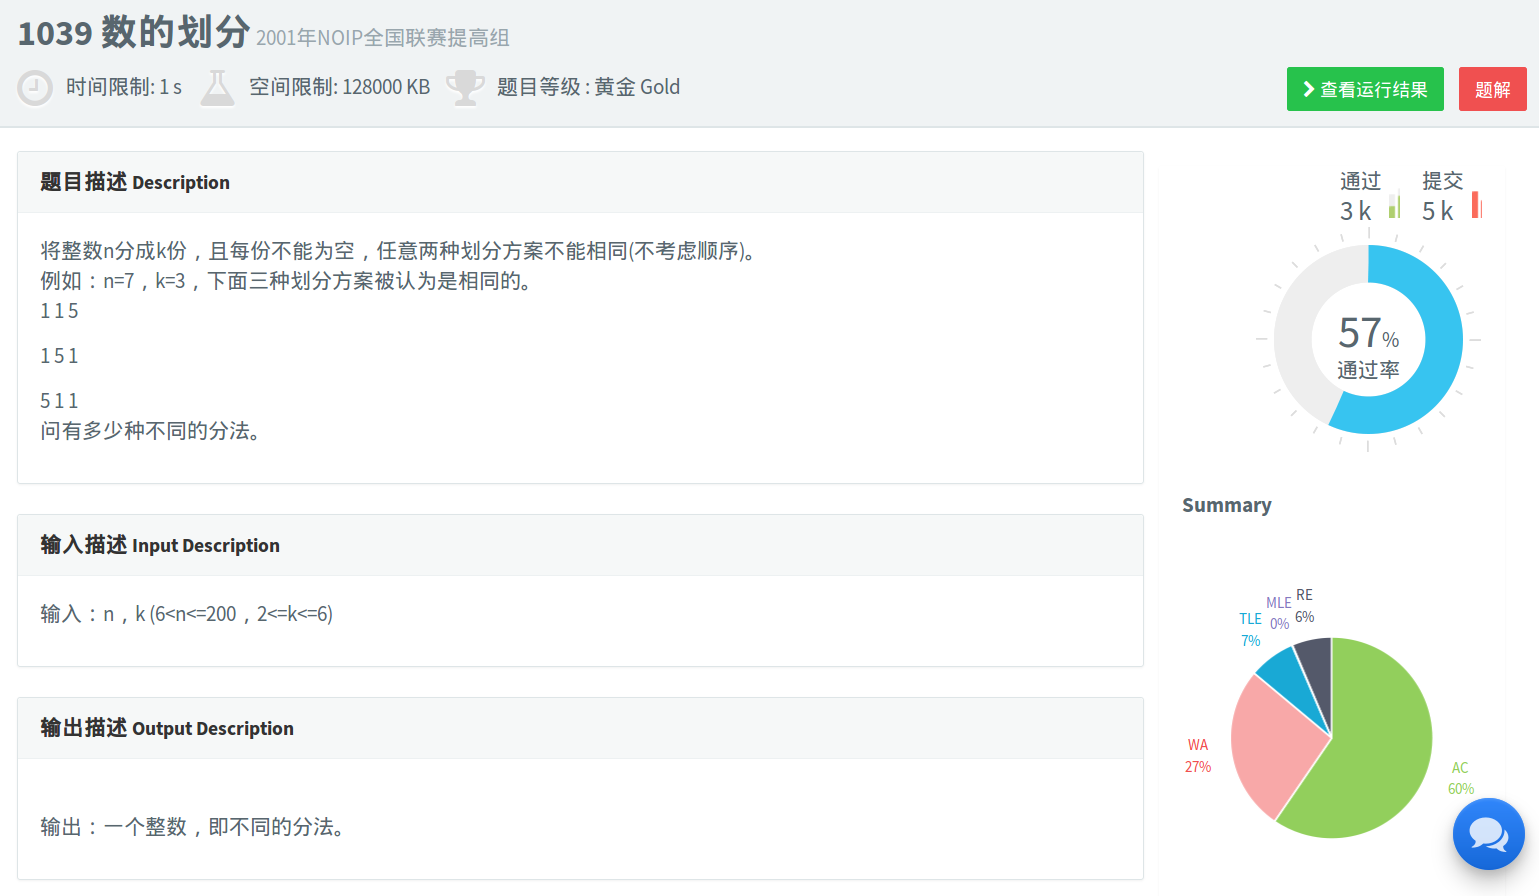Click the 57% 通过率 center label
The height and width of the screenshot is (896, 1539).
tap(1368, 347)
